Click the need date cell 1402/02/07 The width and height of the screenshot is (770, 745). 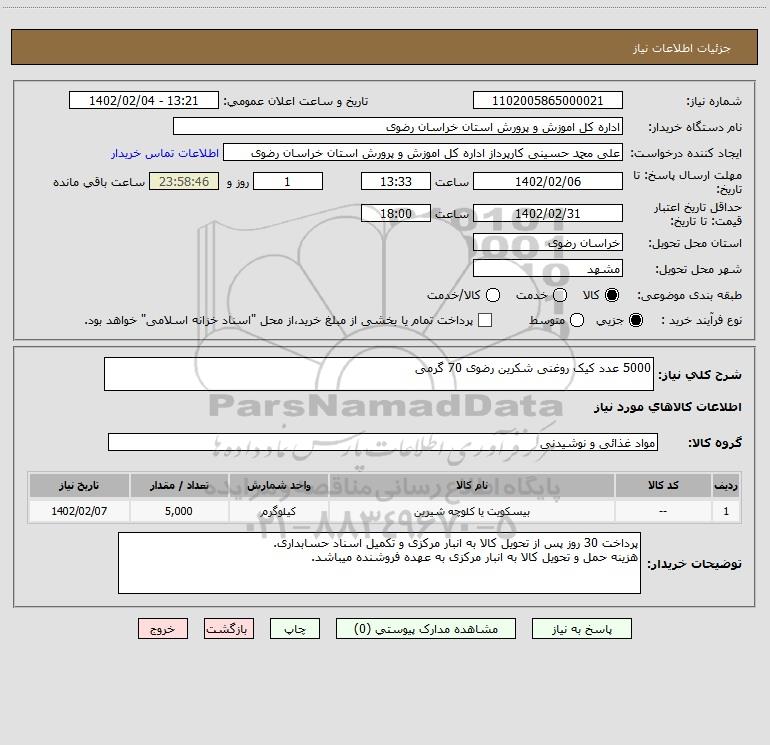tap(79, 511)
